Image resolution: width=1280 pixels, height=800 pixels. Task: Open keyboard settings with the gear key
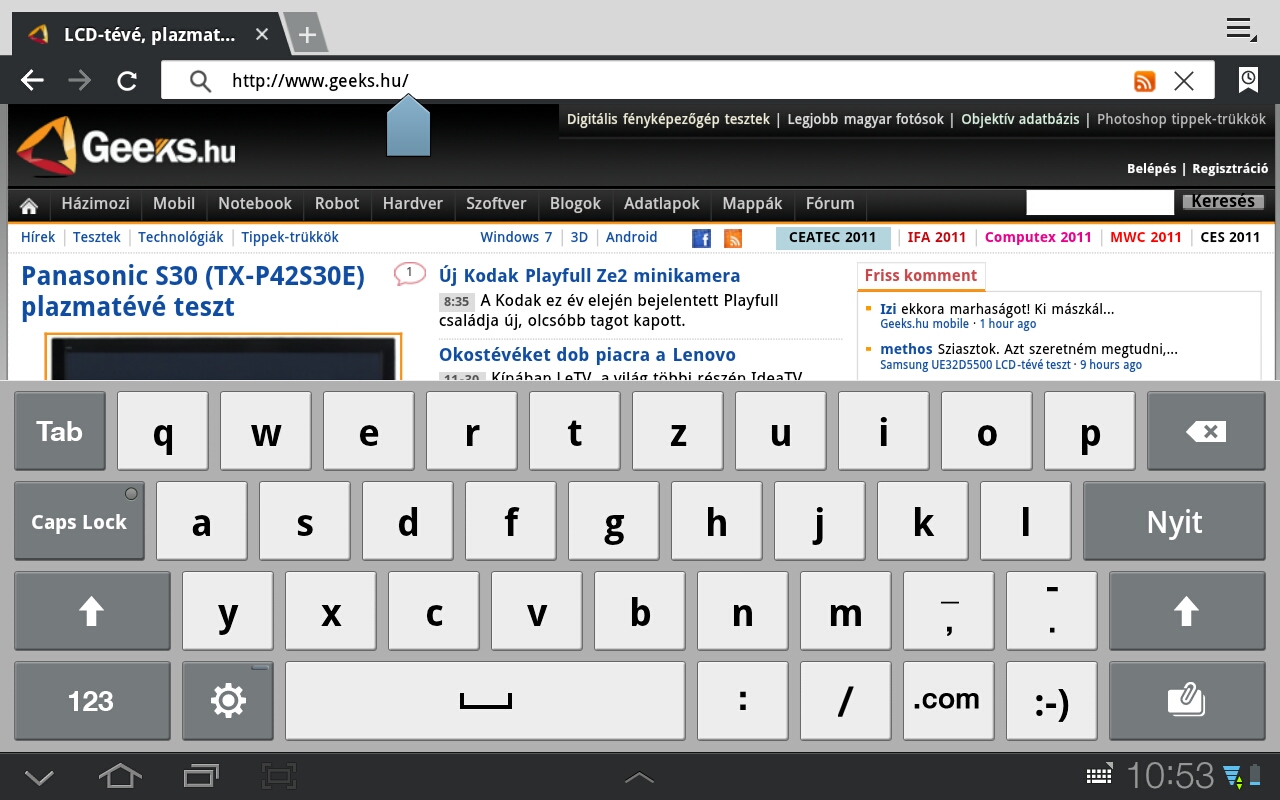(x=228, y=701)
